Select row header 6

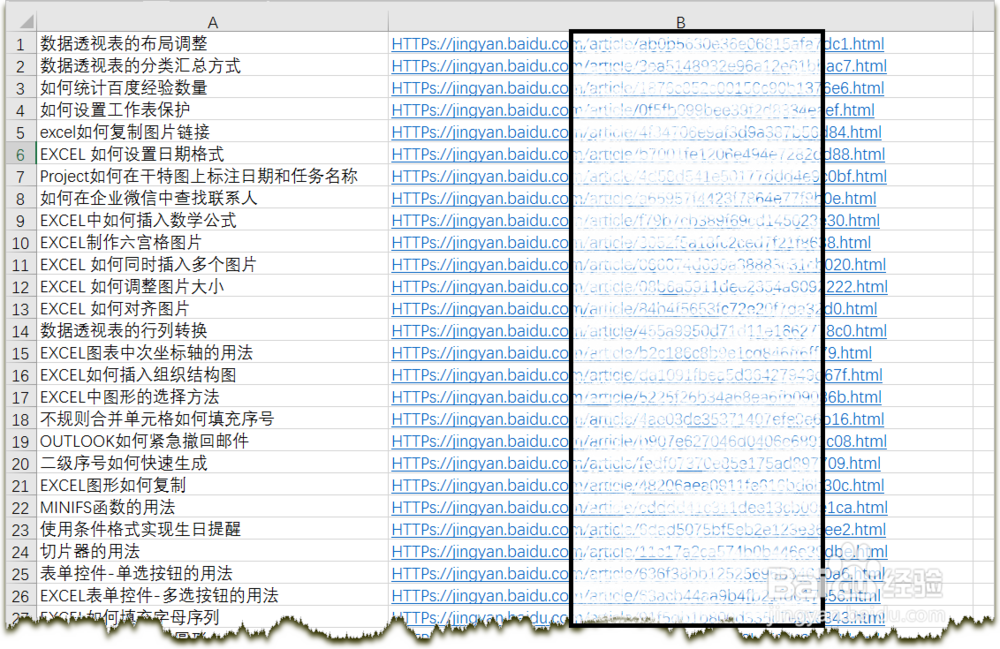(x=20, y=154)
